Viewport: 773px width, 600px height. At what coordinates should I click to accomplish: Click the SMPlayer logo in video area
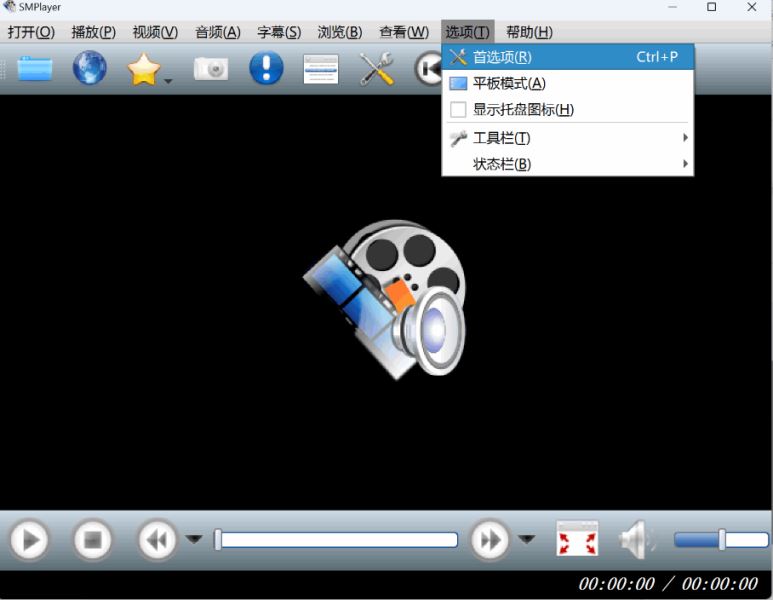[385, 300]
